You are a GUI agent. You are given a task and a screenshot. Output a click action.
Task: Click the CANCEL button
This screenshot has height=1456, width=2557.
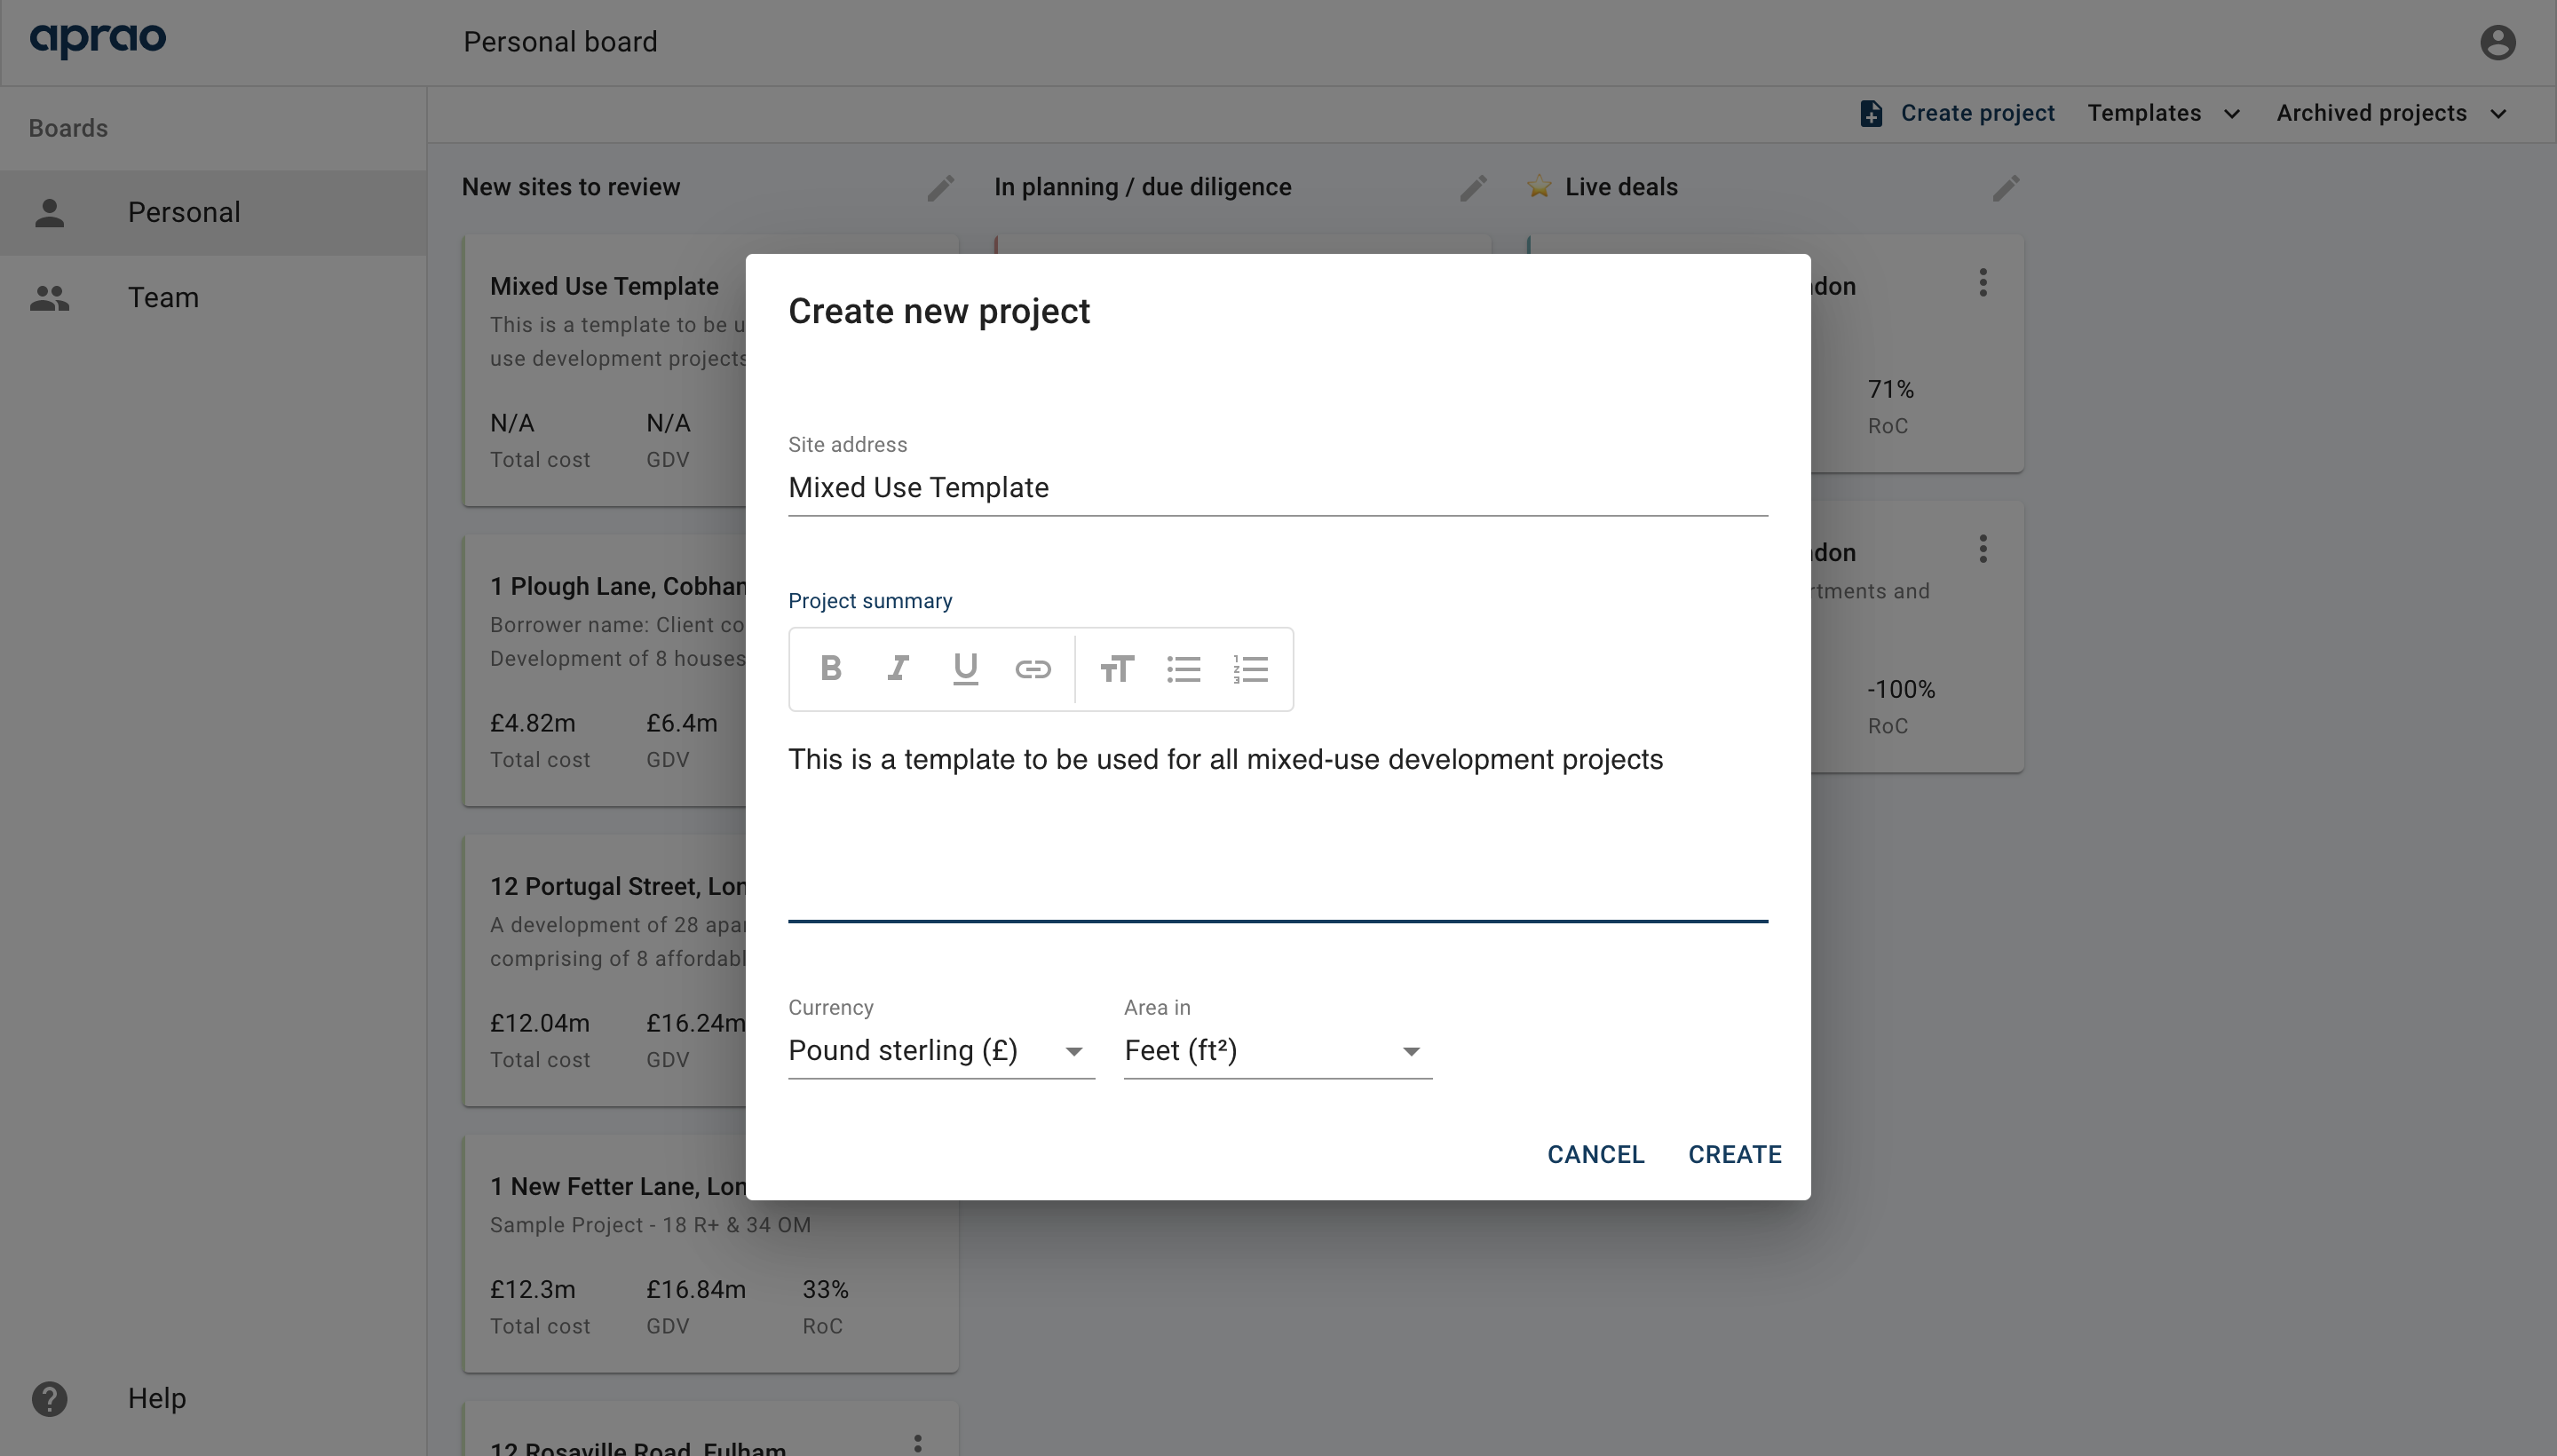1596,1154
